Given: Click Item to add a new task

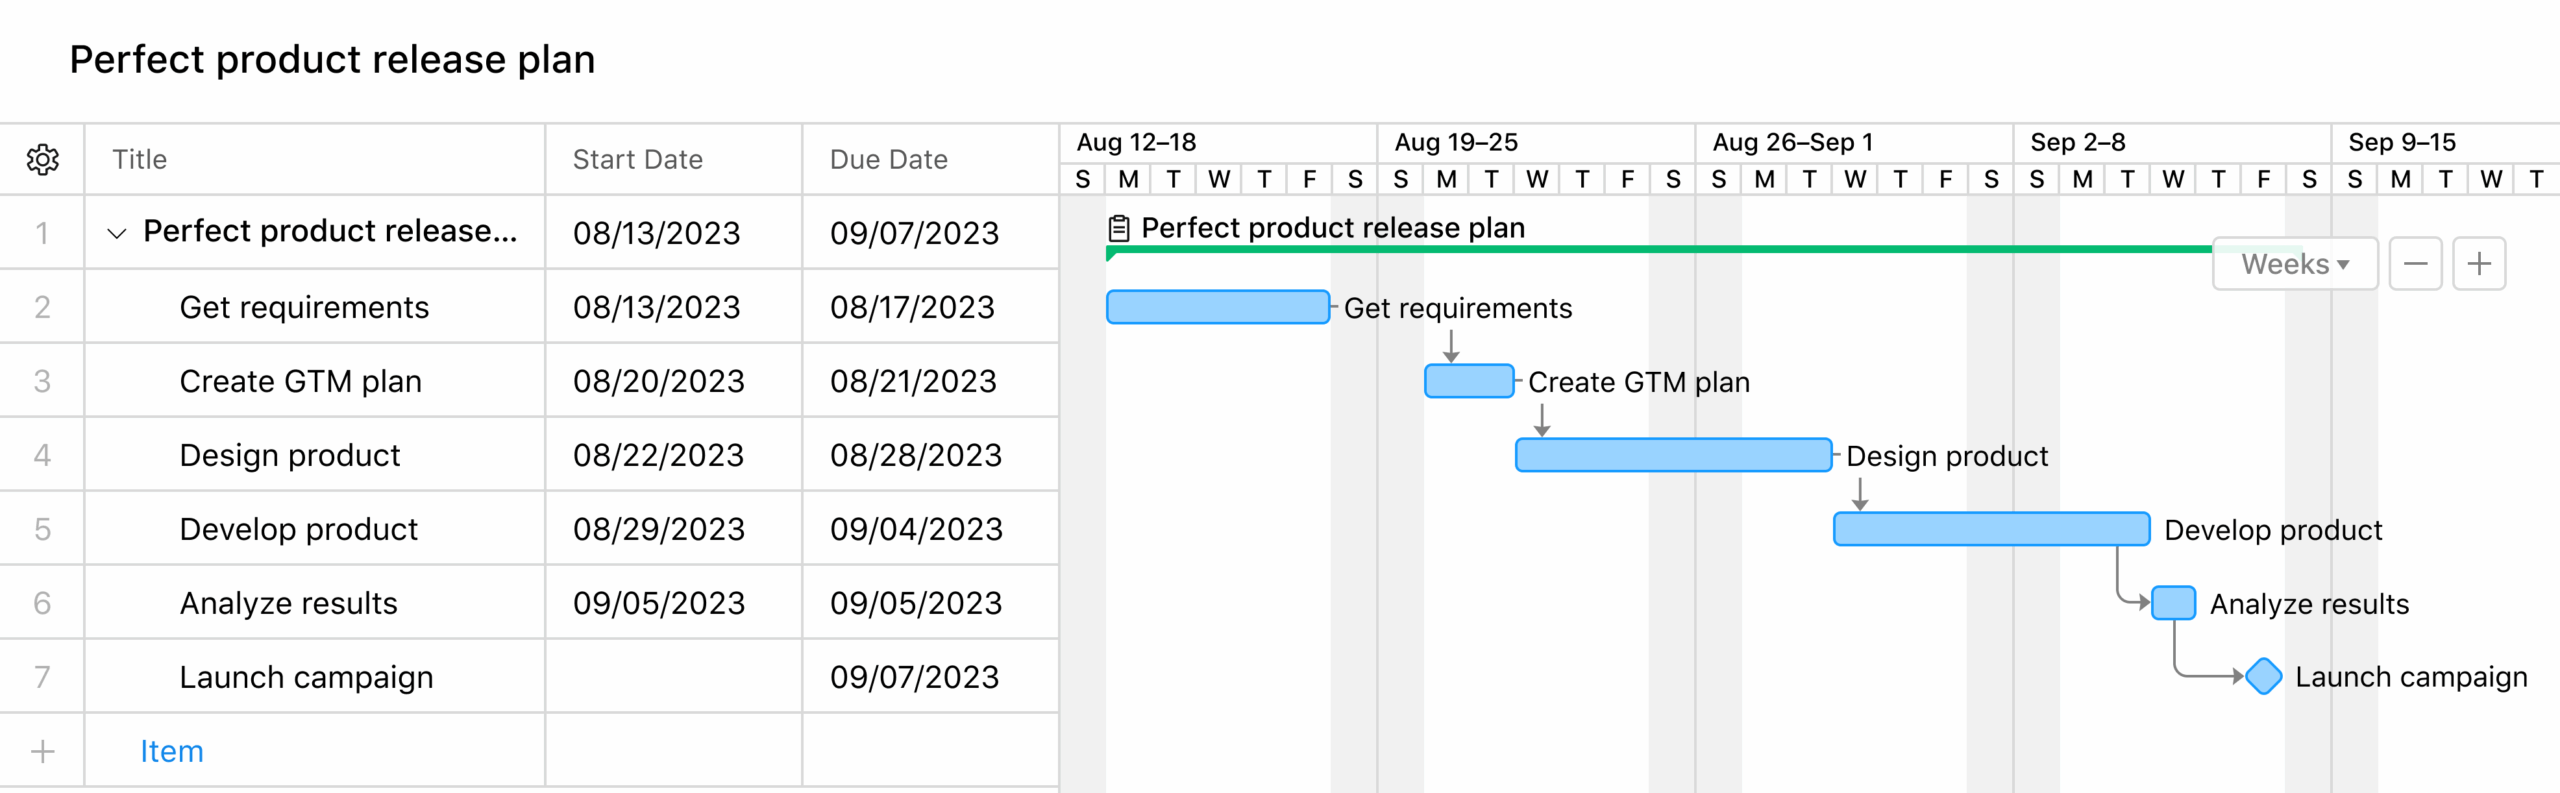Looking at the screenshot, I should [x=171, y=750].
